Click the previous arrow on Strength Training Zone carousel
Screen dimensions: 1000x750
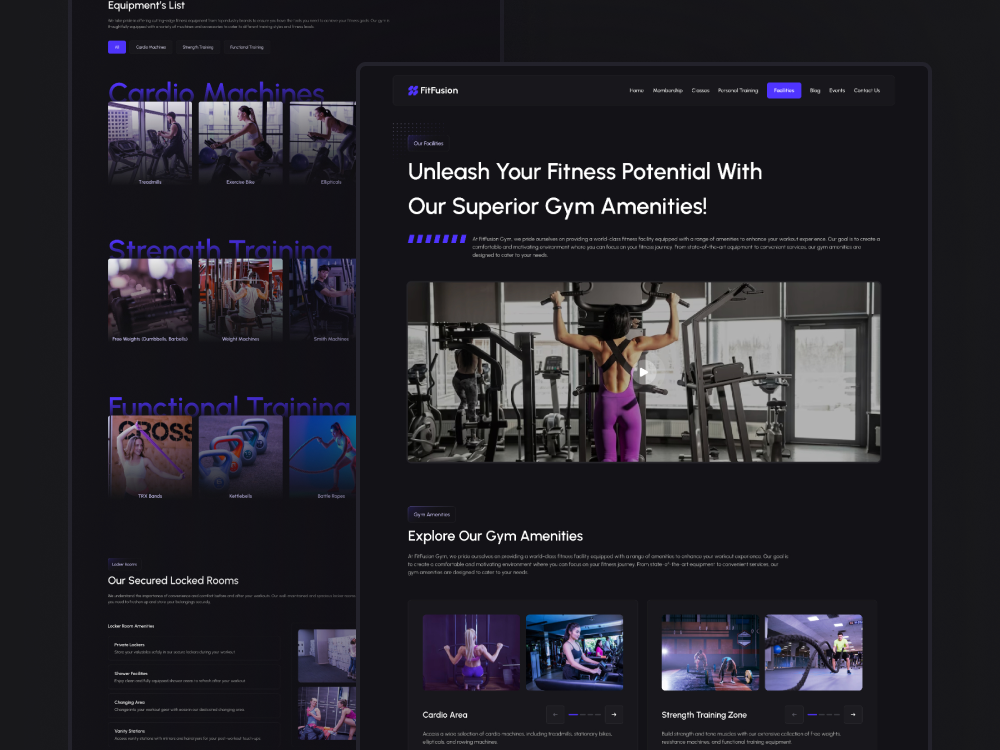pyautogui.click(x=793, y=714)
